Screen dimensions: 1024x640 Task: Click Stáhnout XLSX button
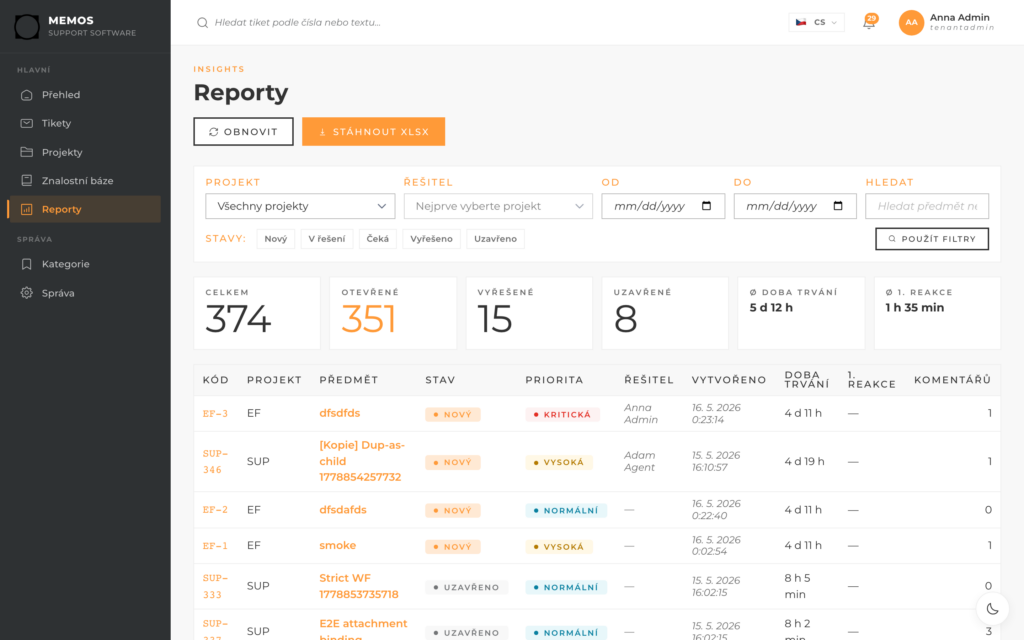coord(374,132)
